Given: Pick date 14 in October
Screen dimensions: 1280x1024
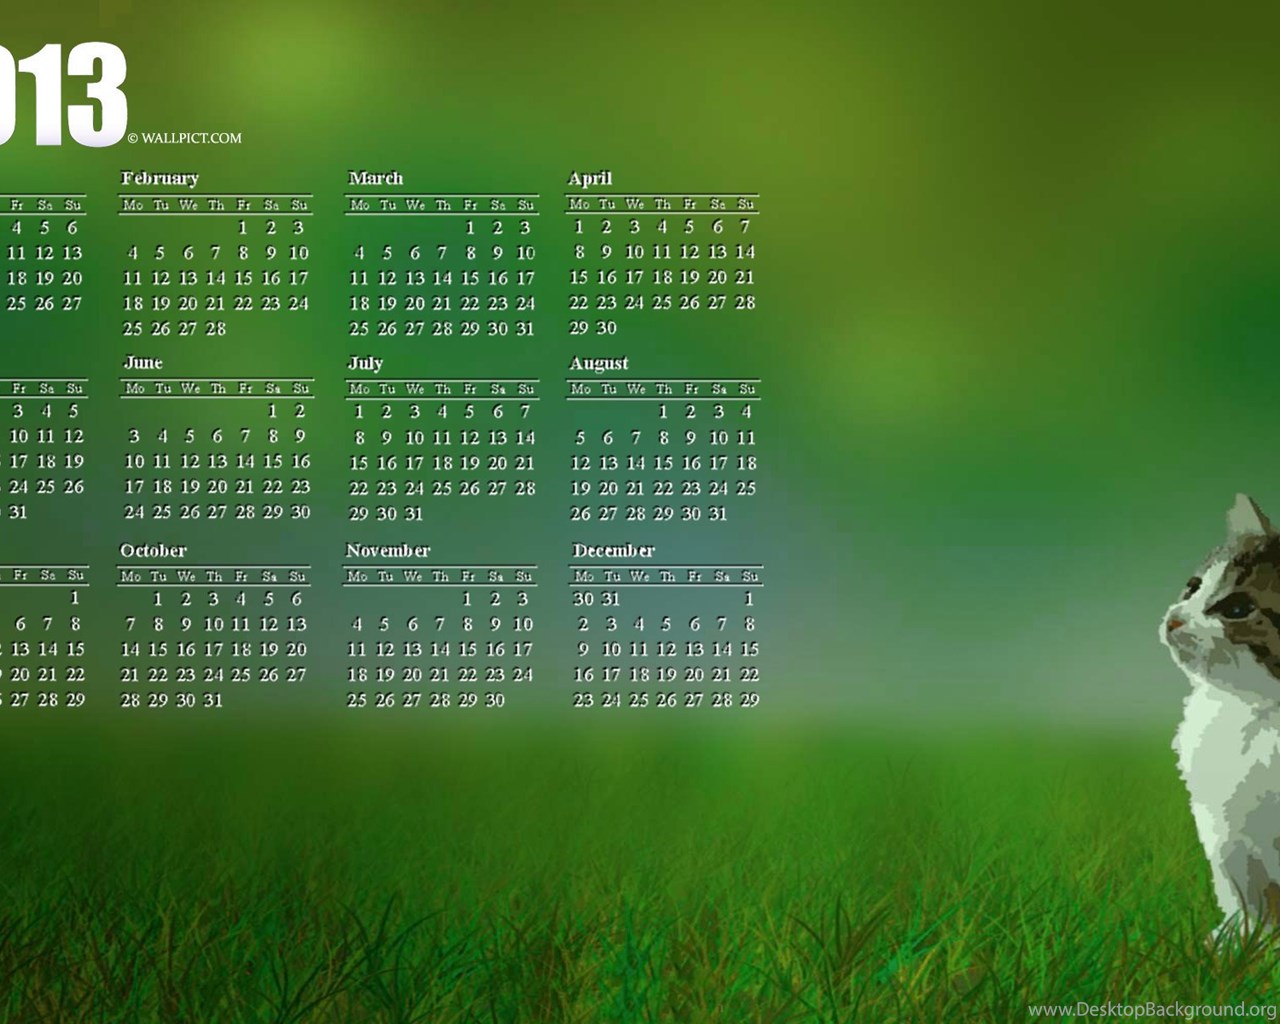Looking at the screenshot, I should (x=131, y=650).
